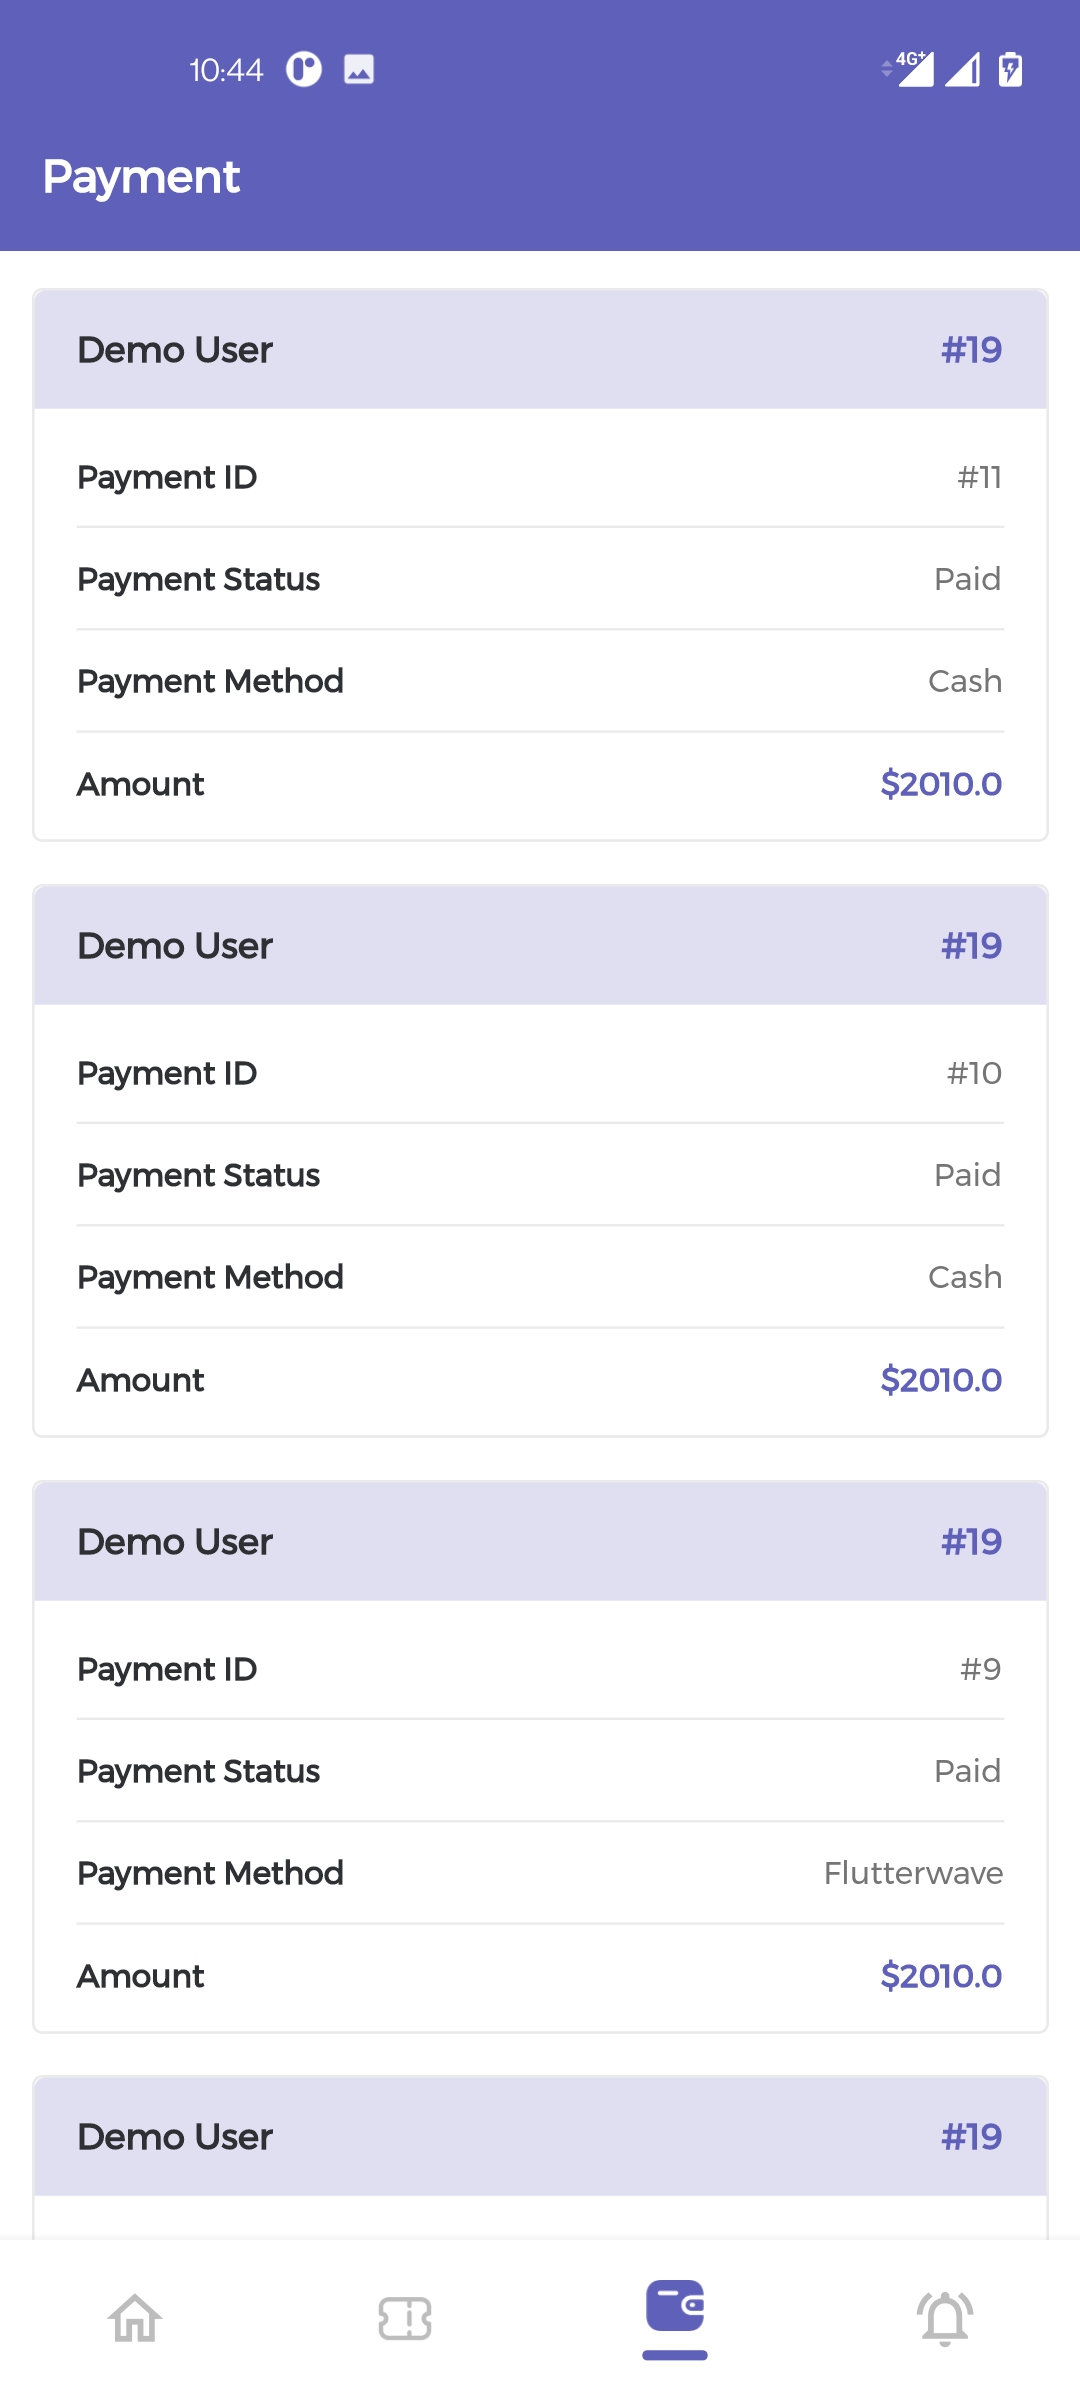Screen dimensions: 1080x2400
Task: Tap the image notification icon in status bar
Action: [359, 70]
